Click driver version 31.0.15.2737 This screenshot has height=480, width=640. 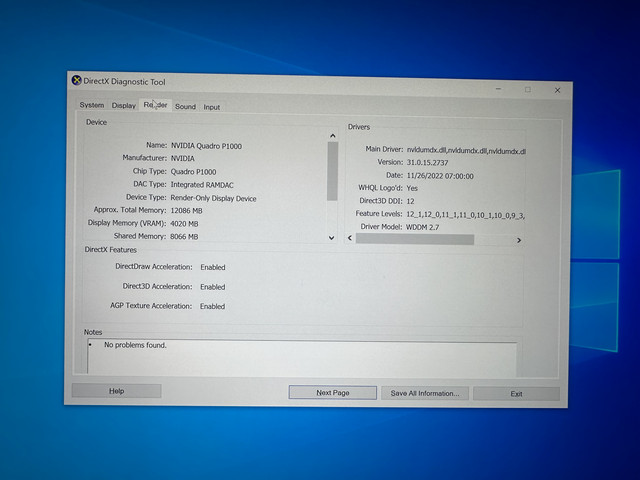click(427, 162)
